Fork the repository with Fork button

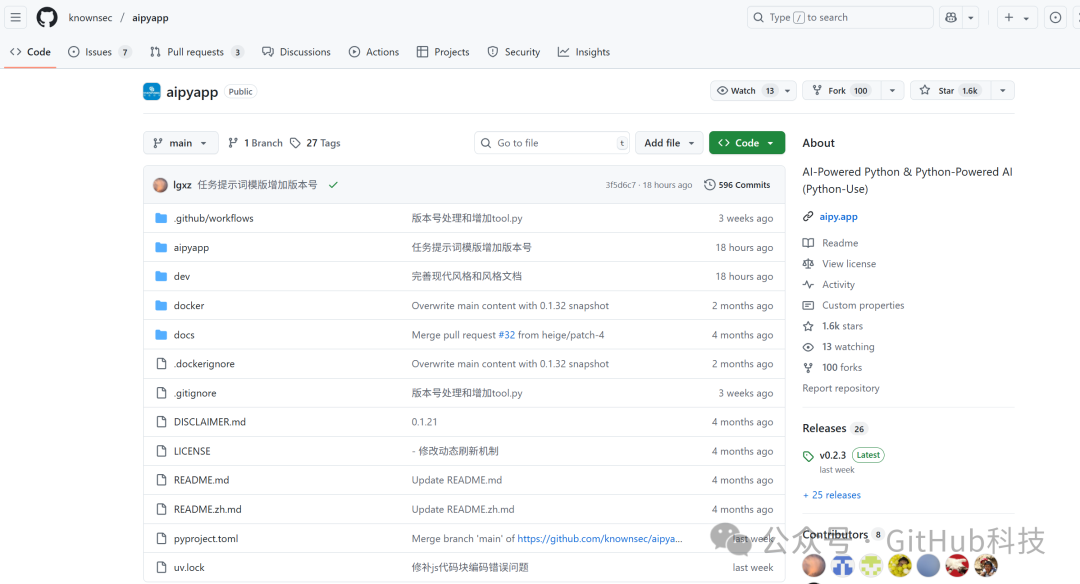coord(842,91)
